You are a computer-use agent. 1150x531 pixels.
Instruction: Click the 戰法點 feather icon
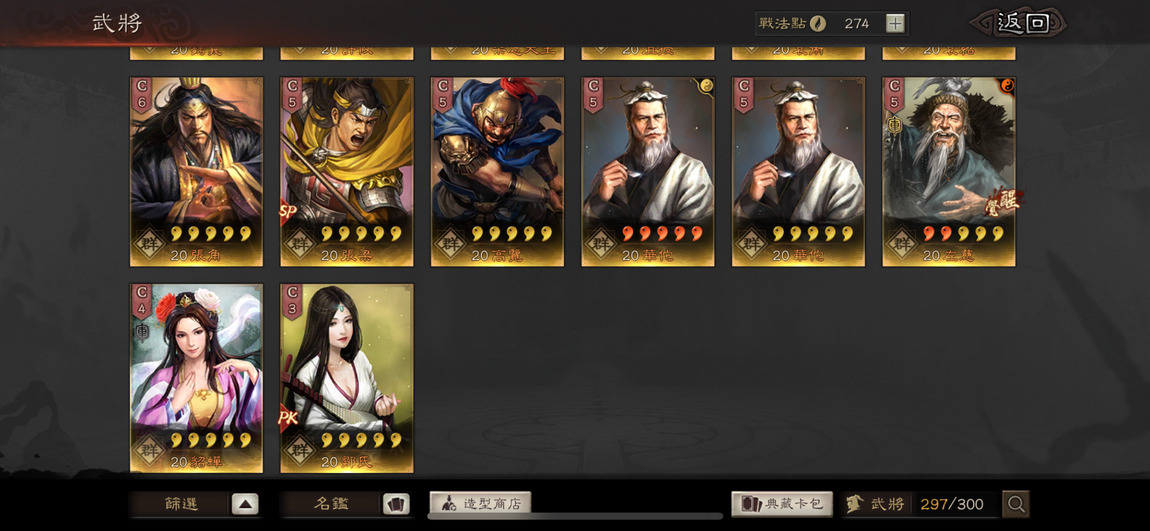pyautogui.click(x=818, y=23)
